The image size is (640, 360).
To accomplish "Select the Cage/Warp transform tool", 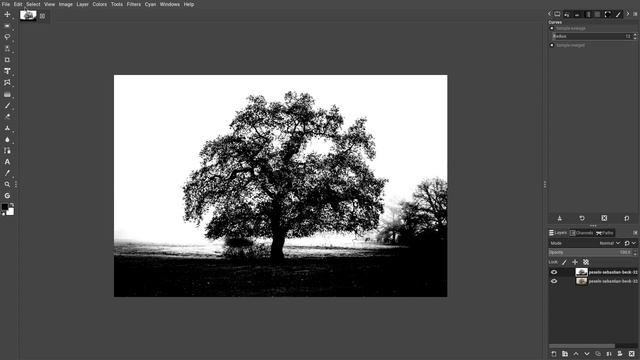I will click(x=7, y=82).
